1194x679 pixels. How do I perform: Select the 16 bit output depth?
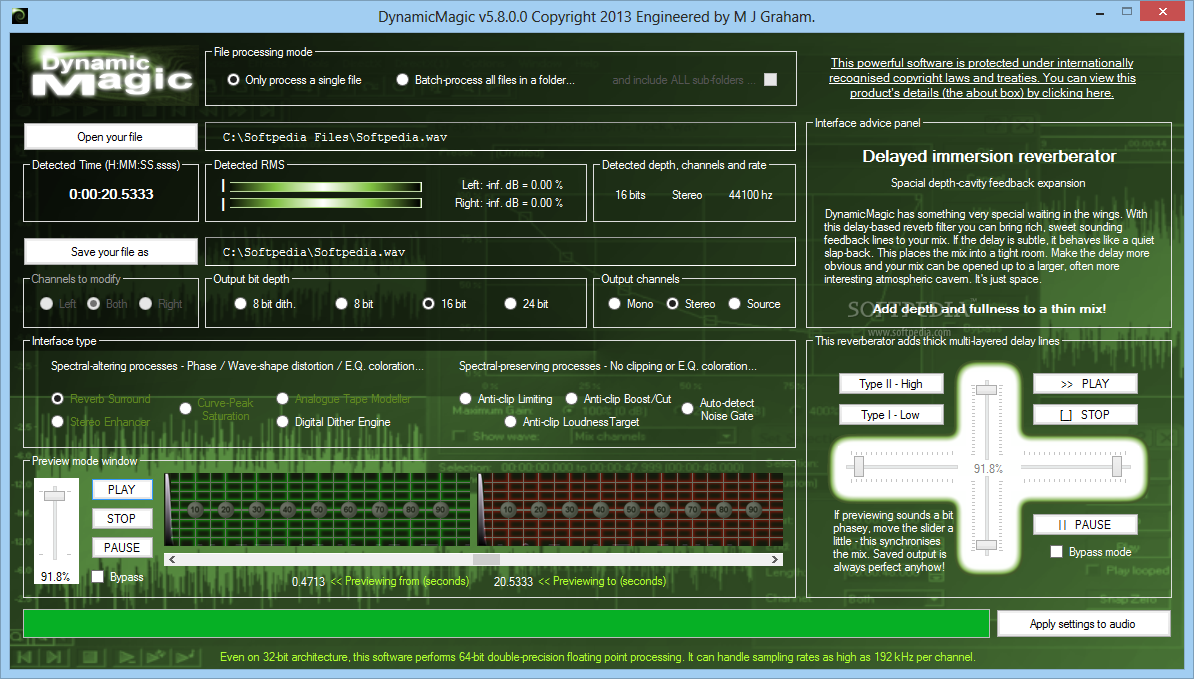[x=444, y=304]
